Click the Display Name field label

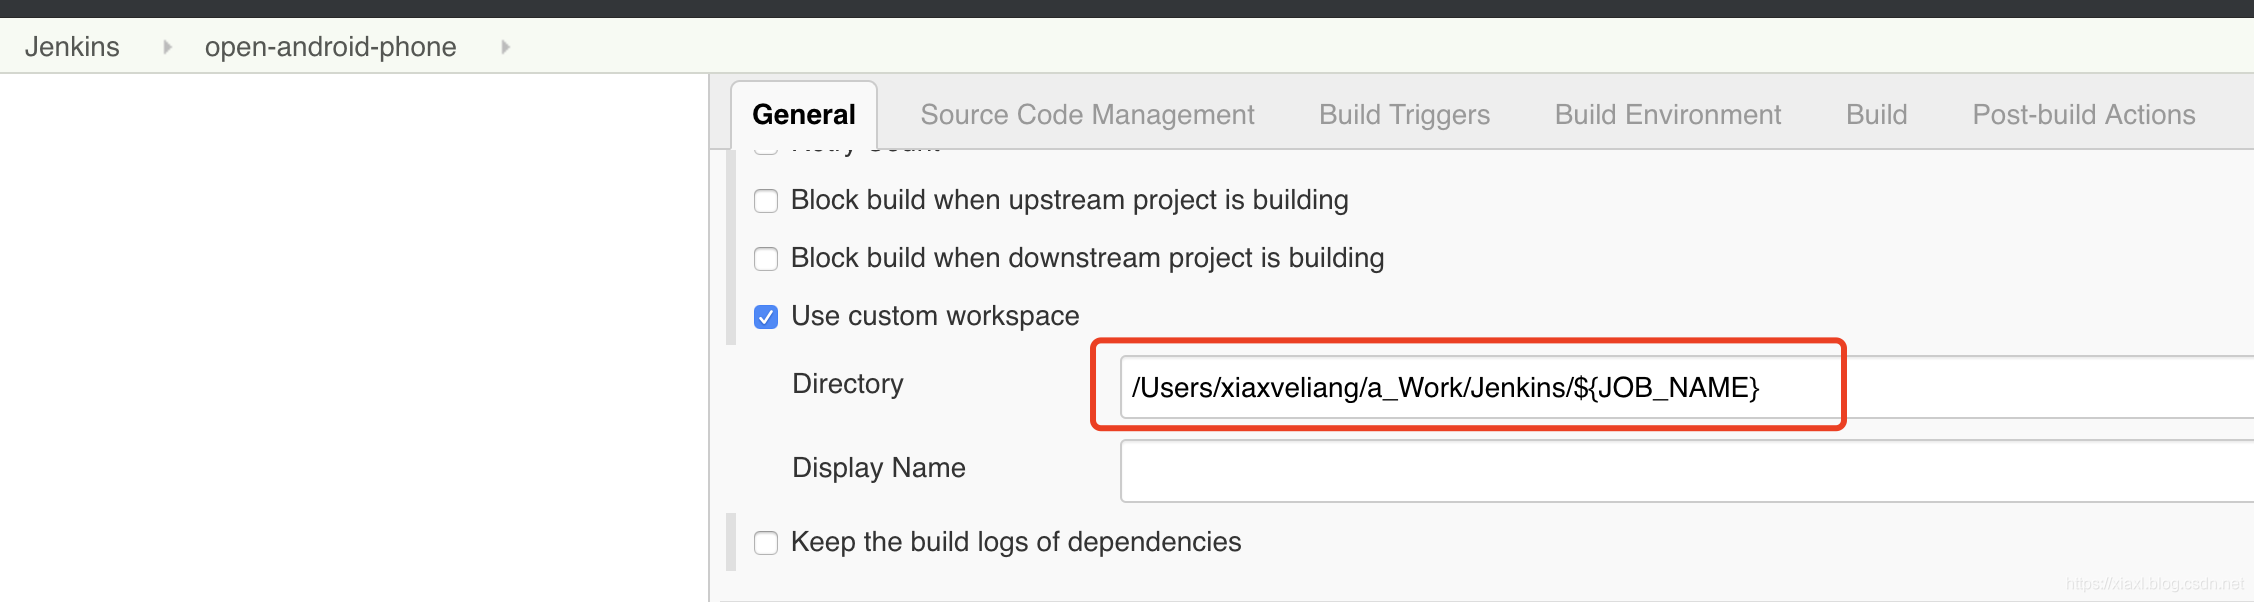[x=878, y=468]
